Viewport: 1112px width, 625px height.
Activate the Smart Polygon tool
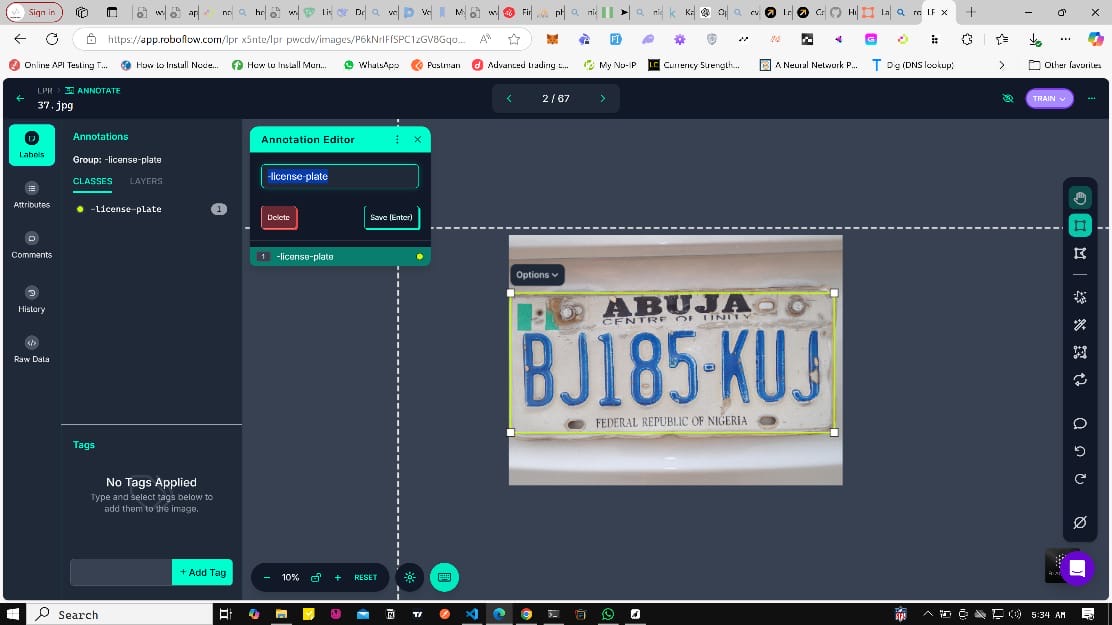(1080, 297)
